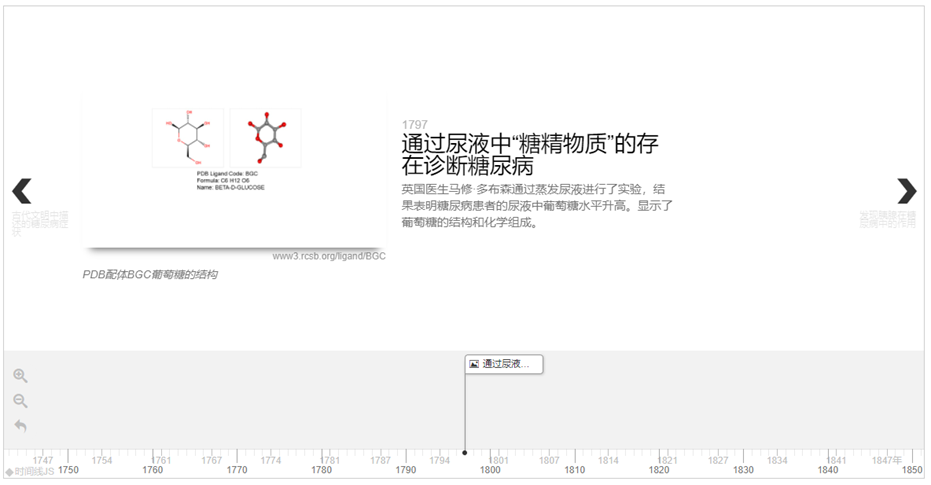This screenshot has width=931, height=485.
Task: Zoom in the timeline with magnifier plus
Action: 20,376
